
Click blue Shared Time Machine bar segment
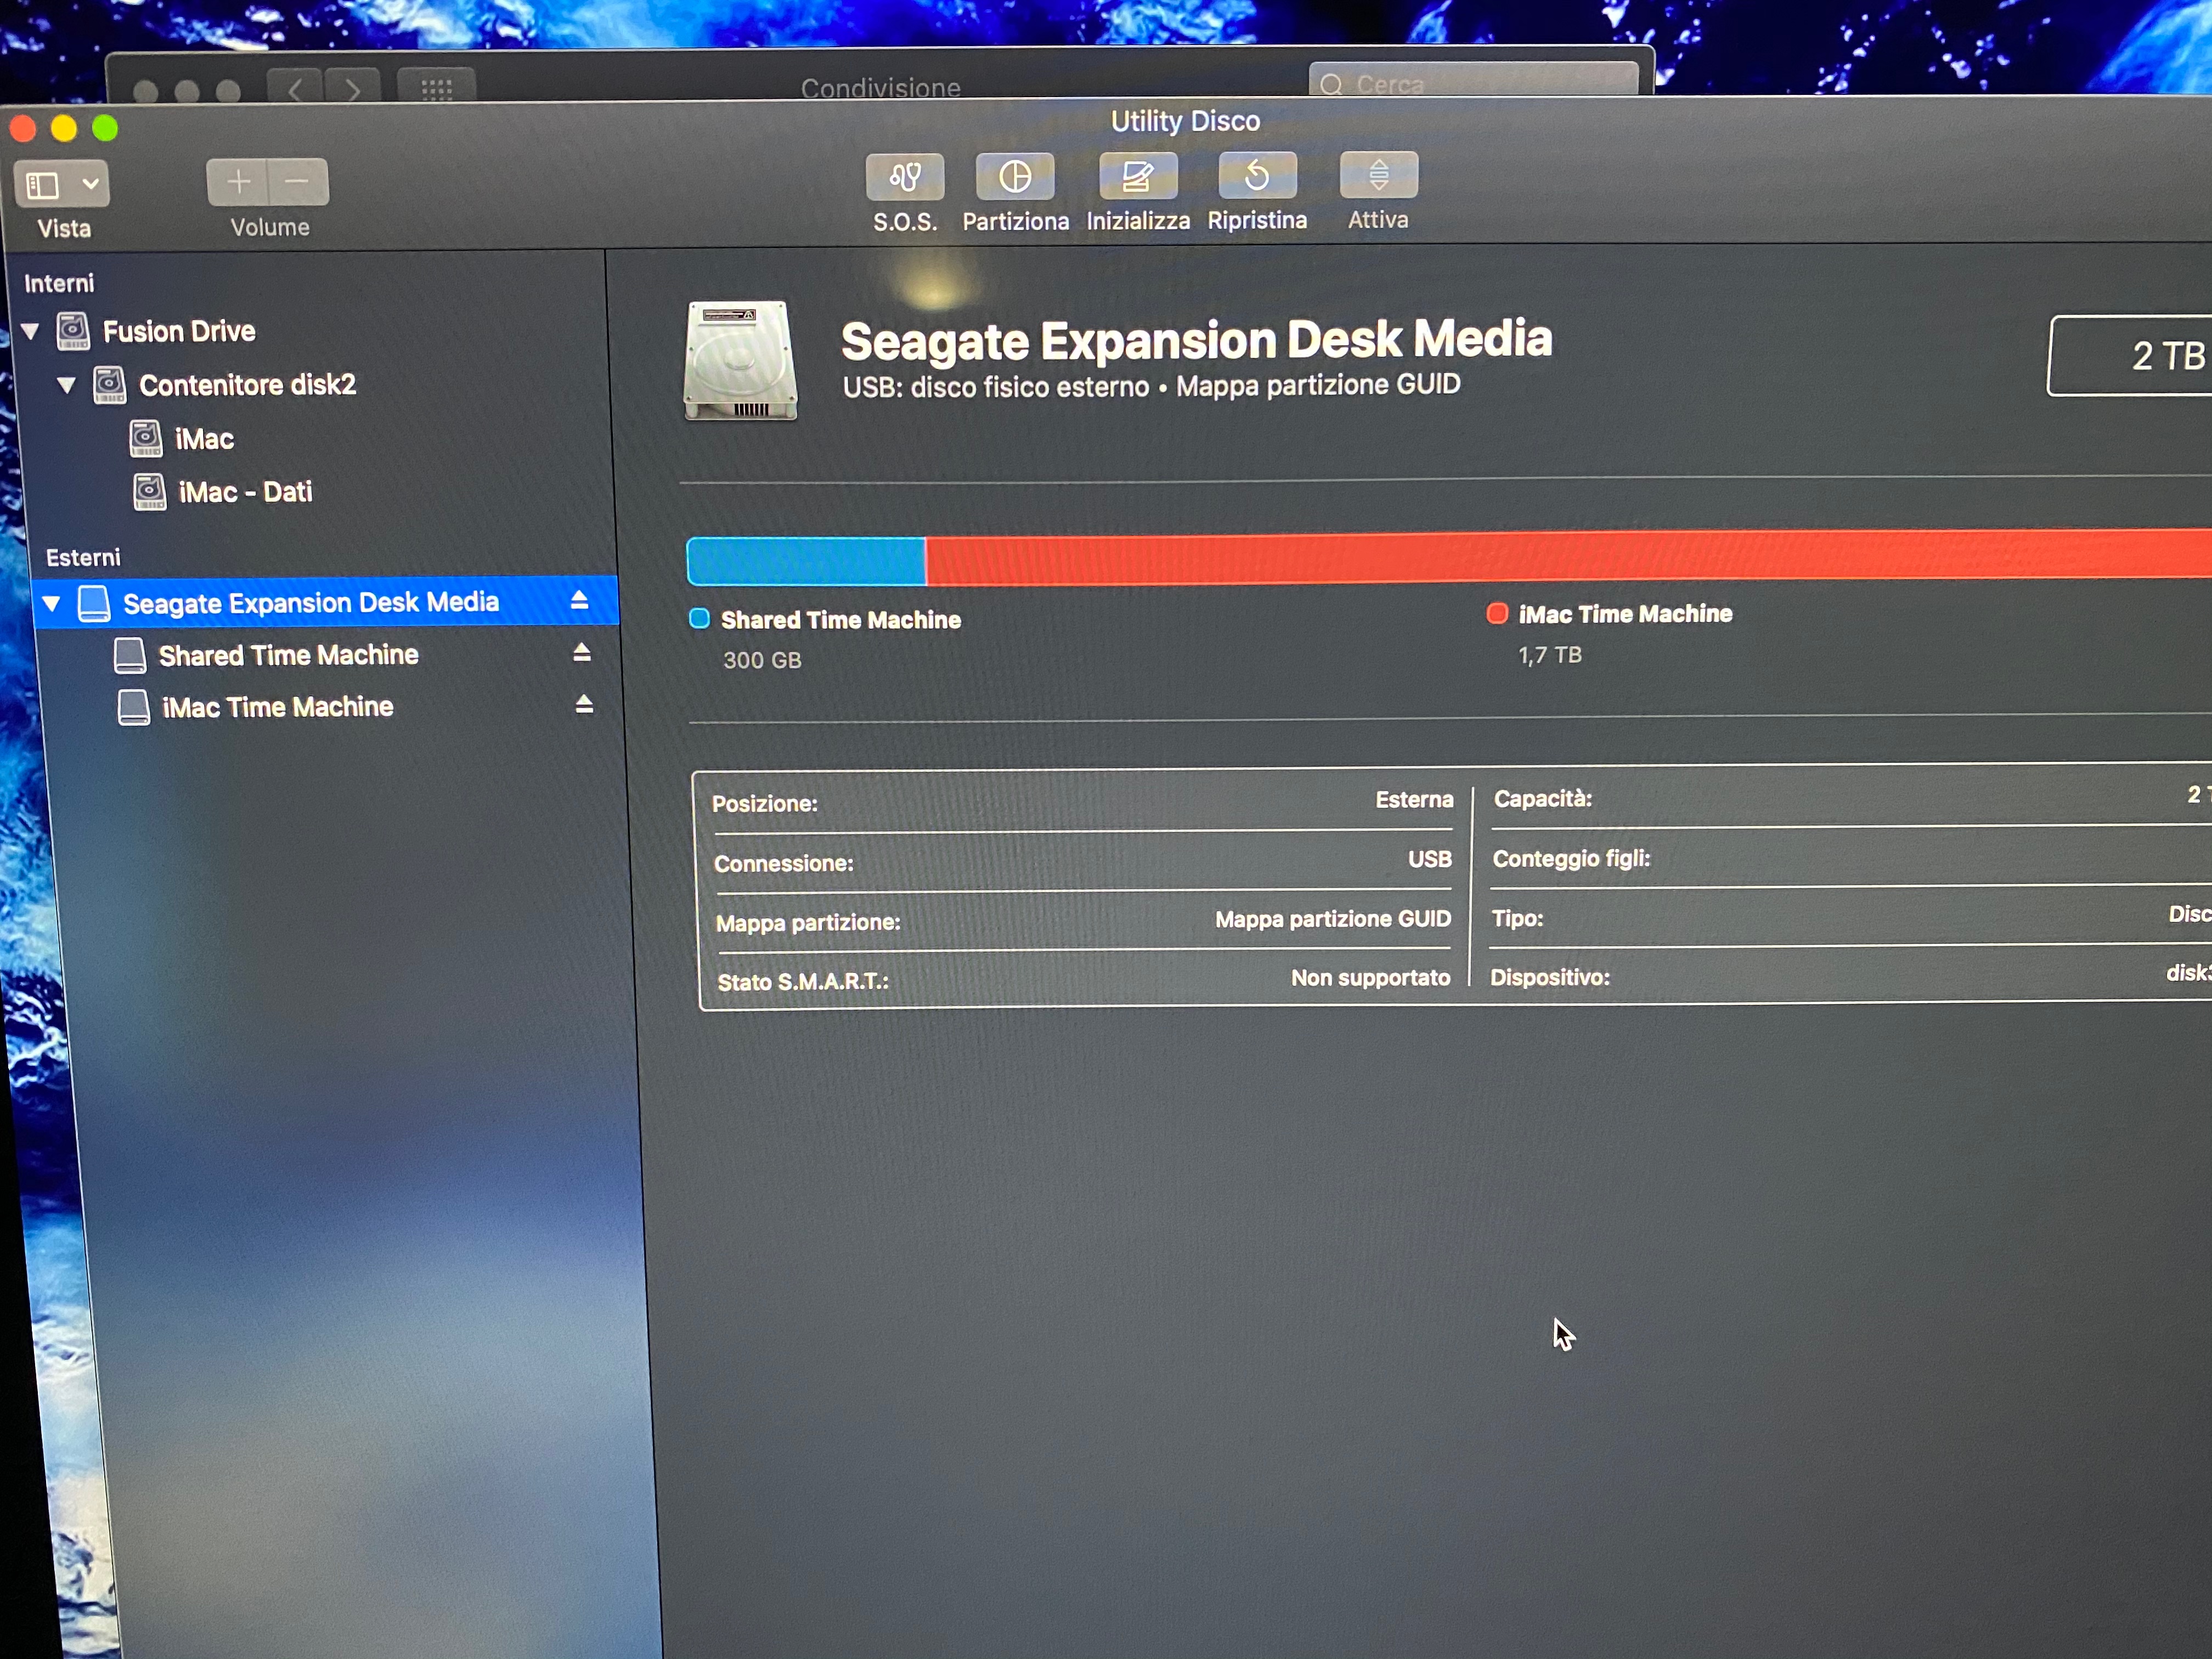point(805,561)
